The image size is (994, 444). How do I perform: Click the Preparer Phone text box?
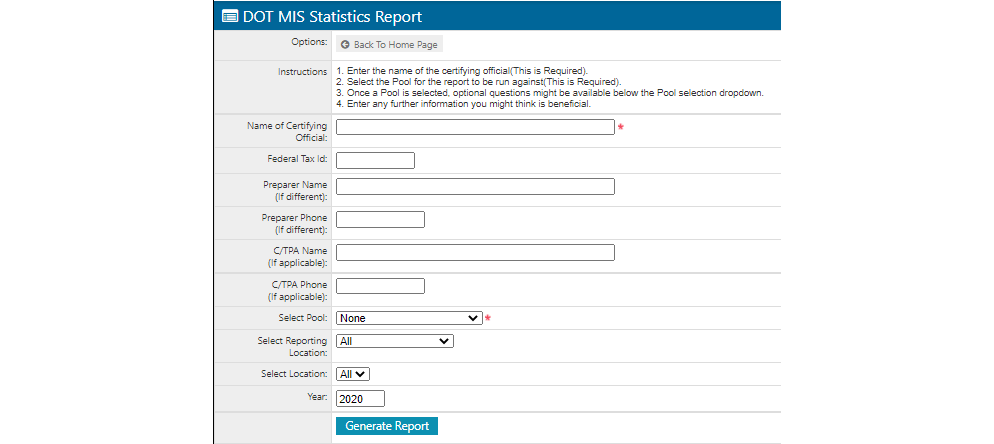click(x=380, y=220)
